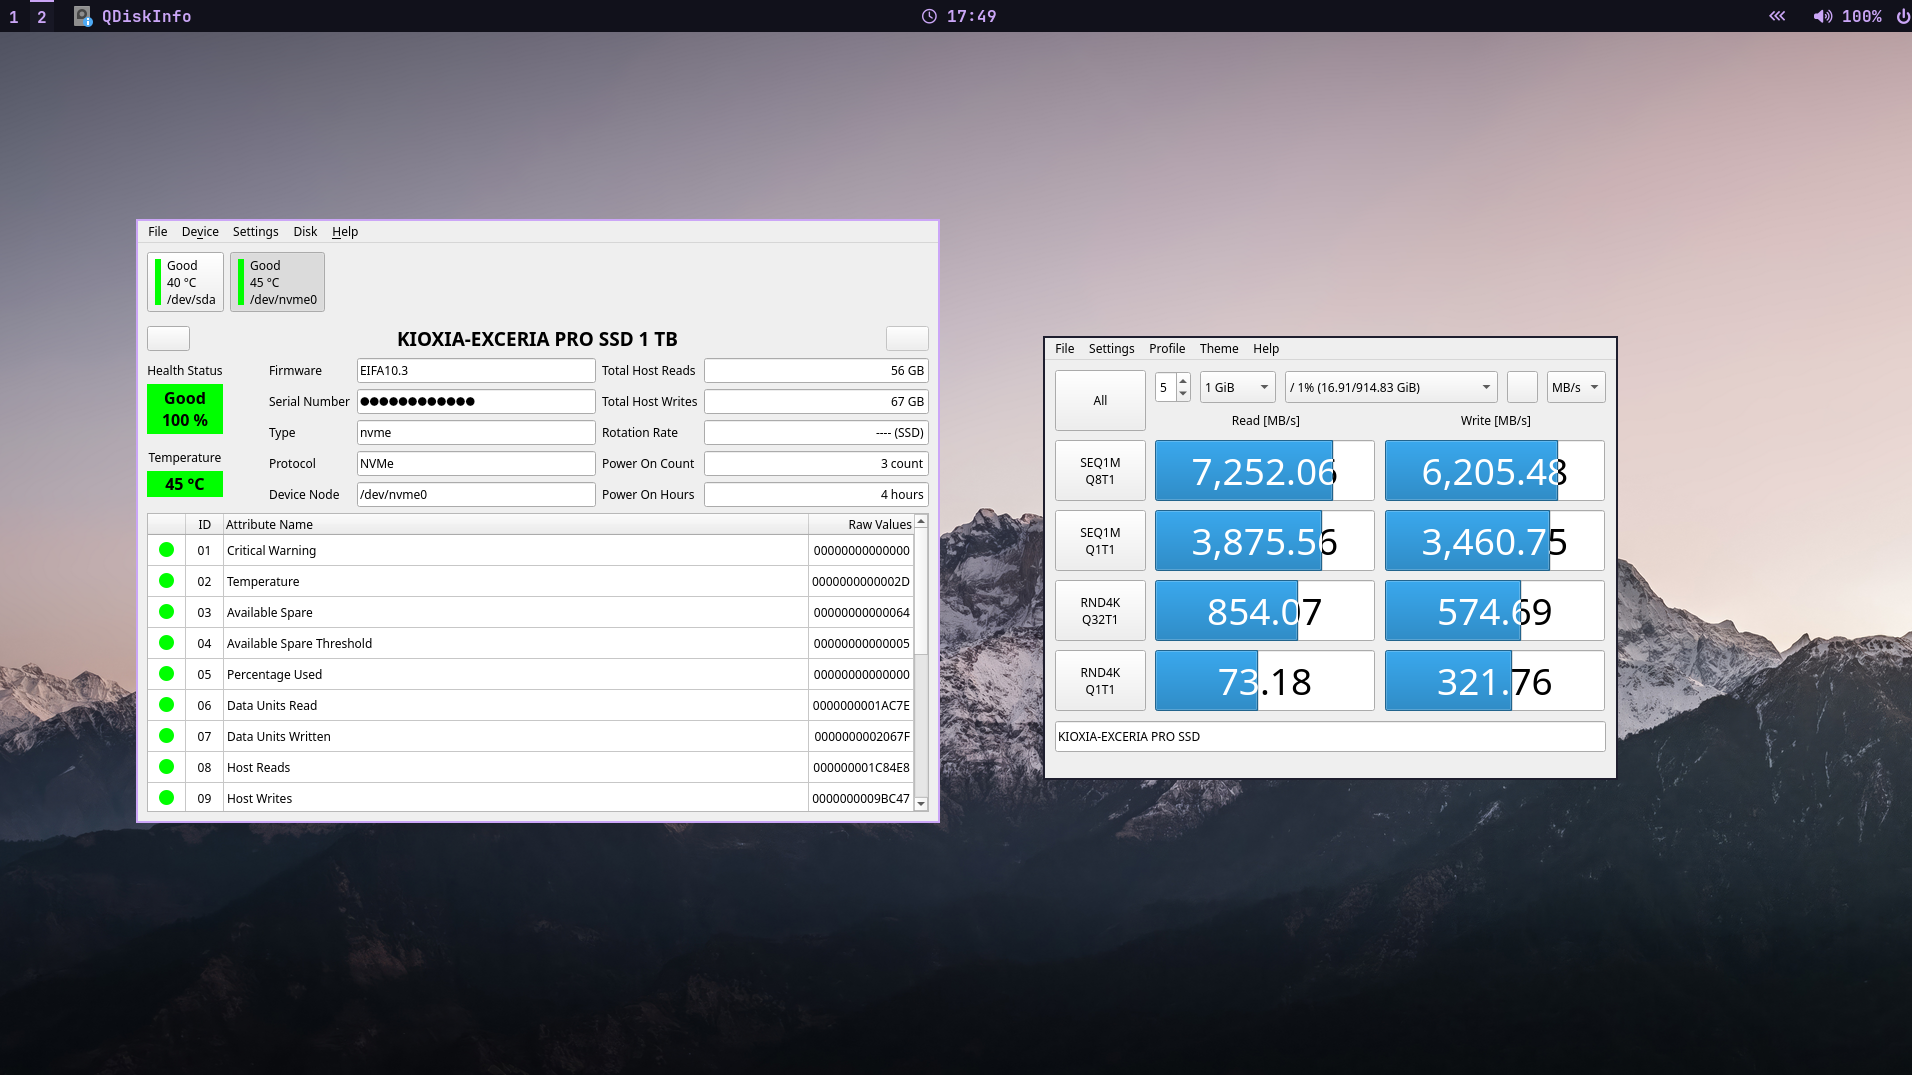Viewport: 1912px width, 1075px height.
Task: Click the Attribute Name column header
Action: click(515, 525)
